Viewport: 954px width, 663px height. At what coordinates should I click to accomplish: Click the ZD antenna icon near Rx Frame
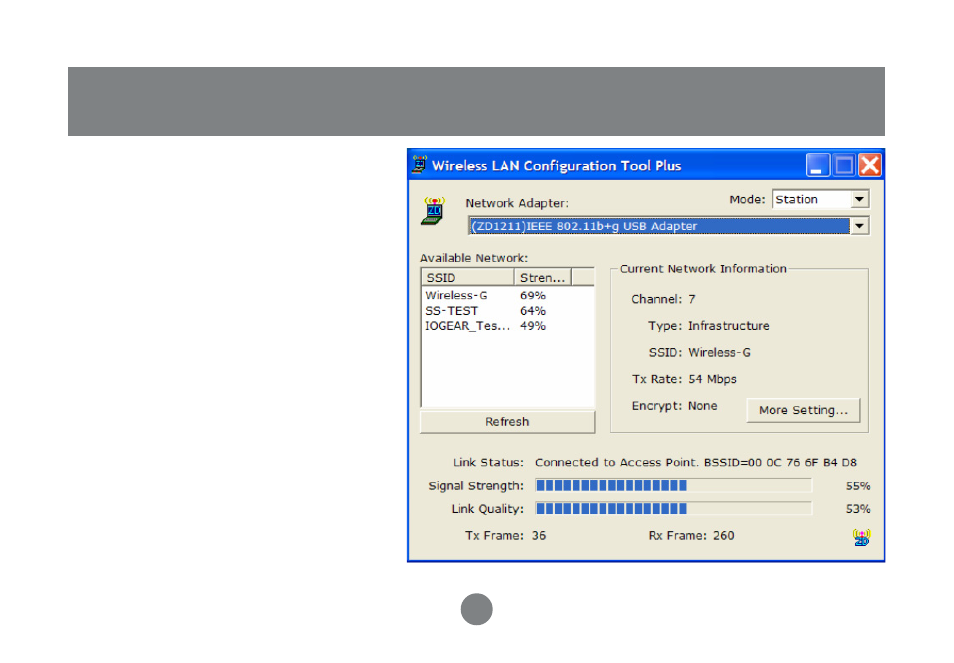(861, 537)
